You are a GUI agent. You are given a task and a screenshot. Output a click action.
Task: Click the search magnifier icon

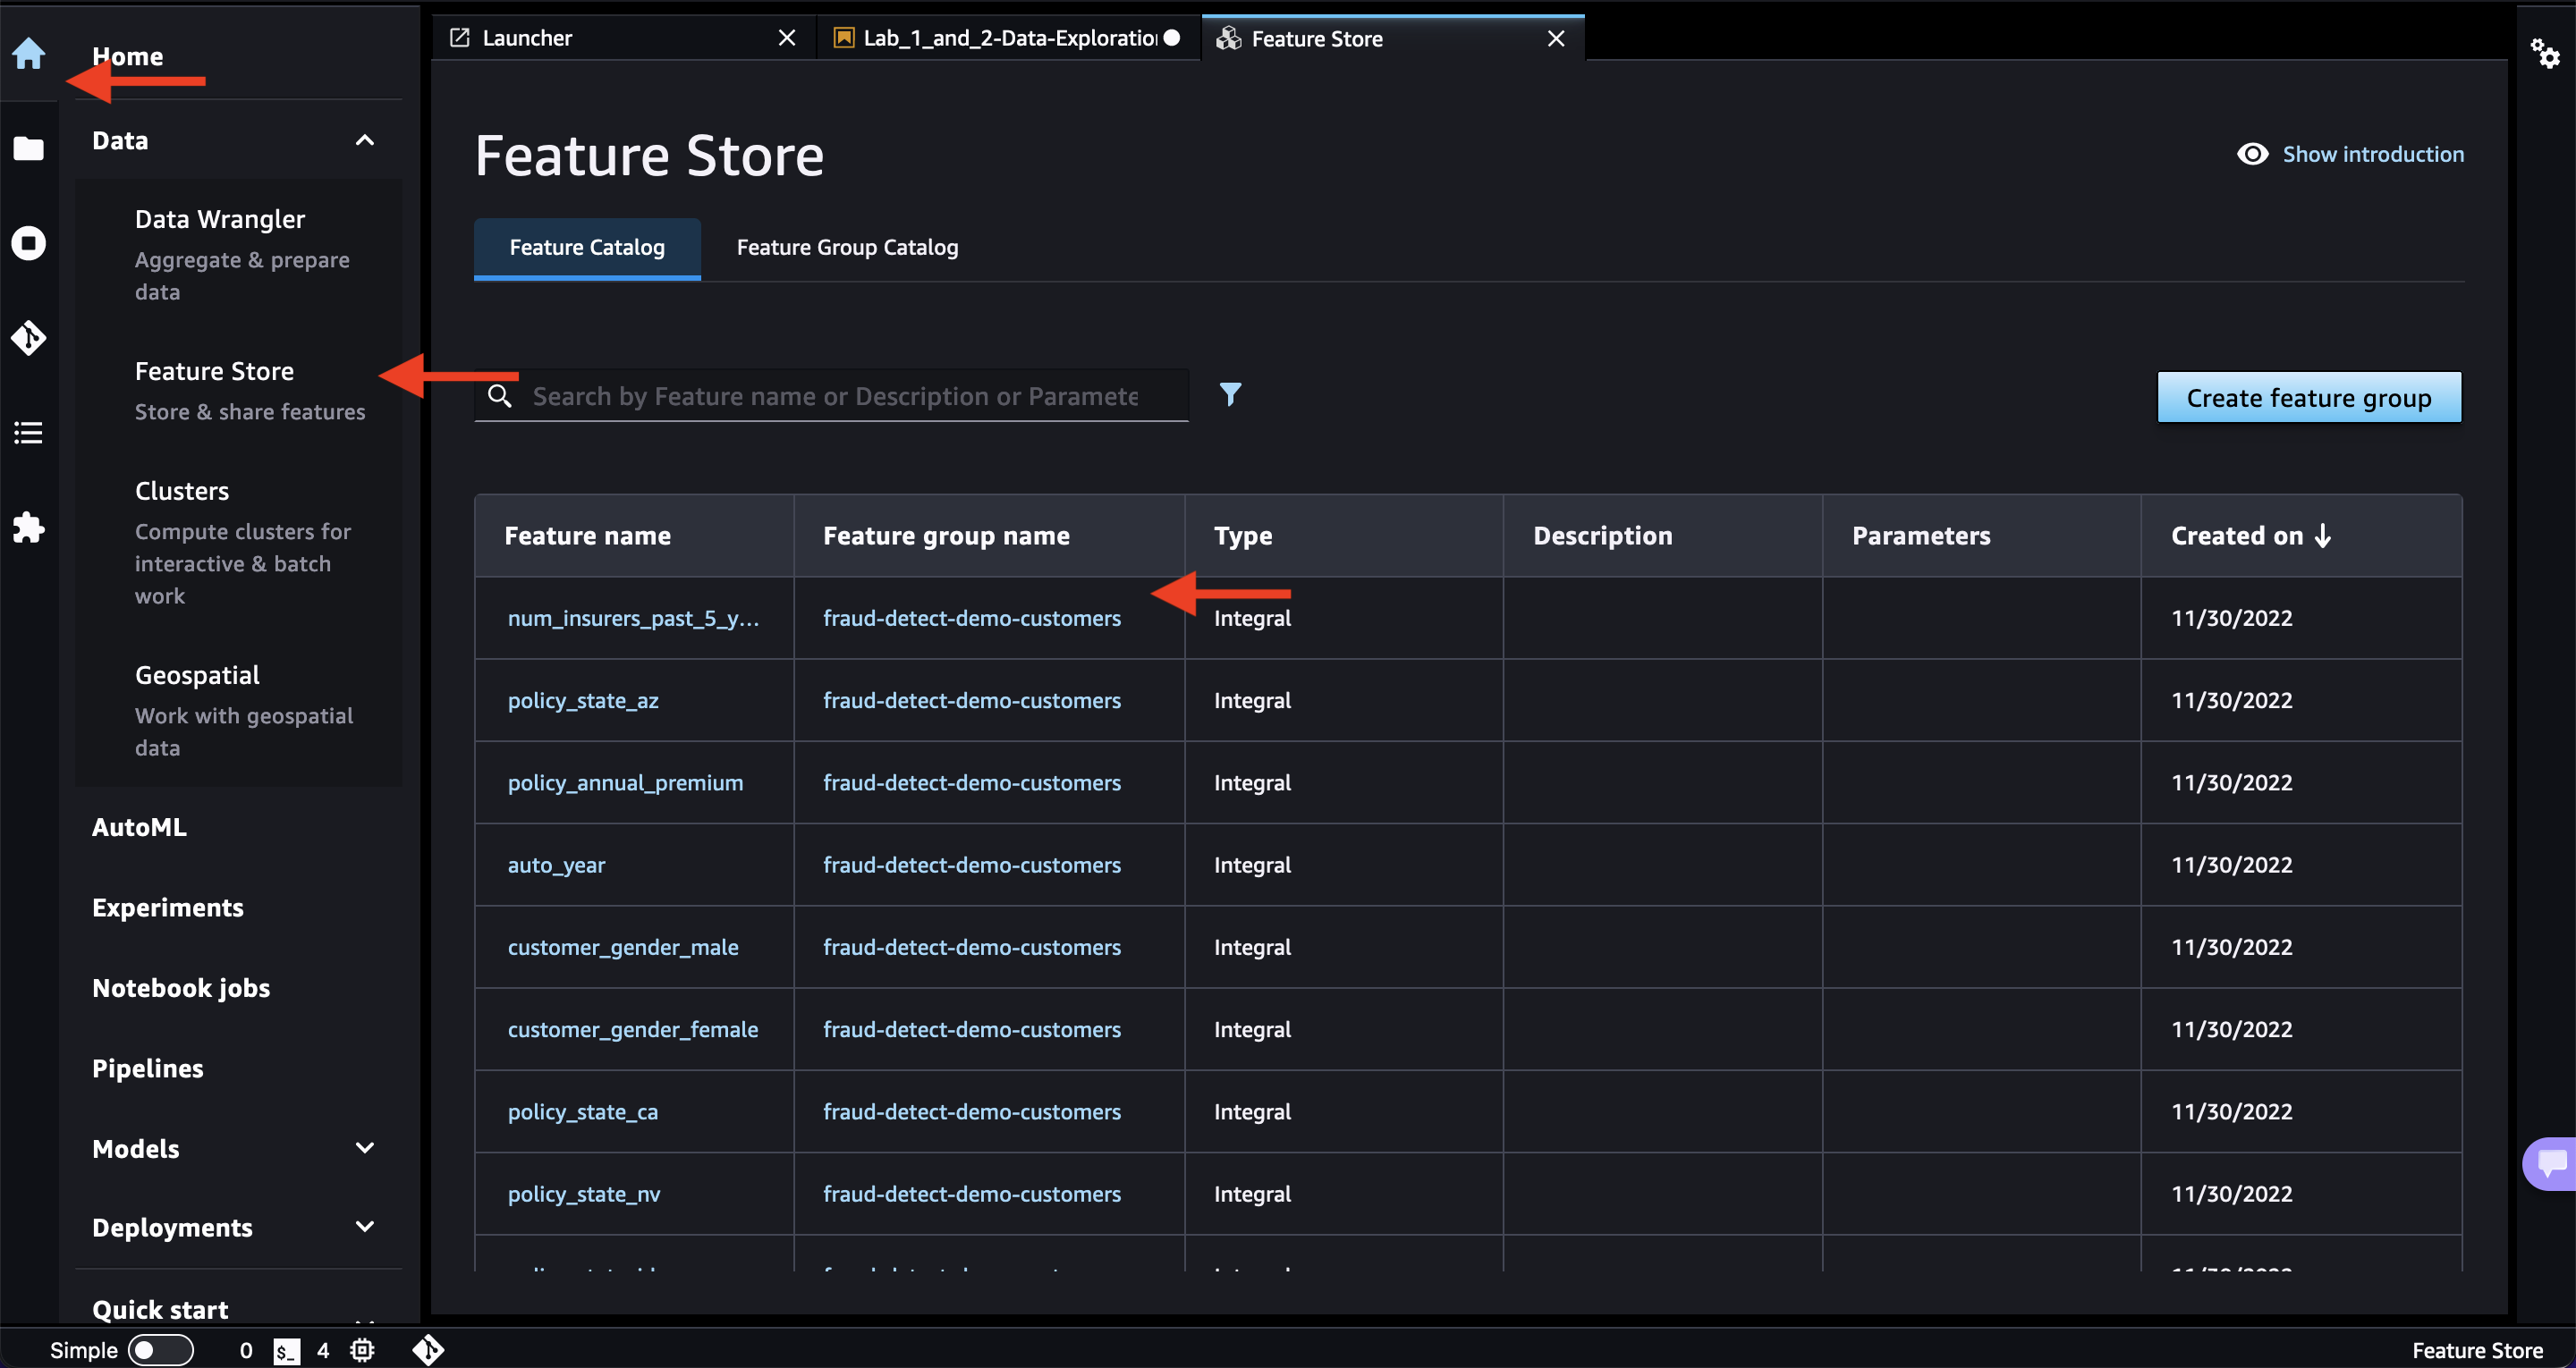(x=499, y=396)
